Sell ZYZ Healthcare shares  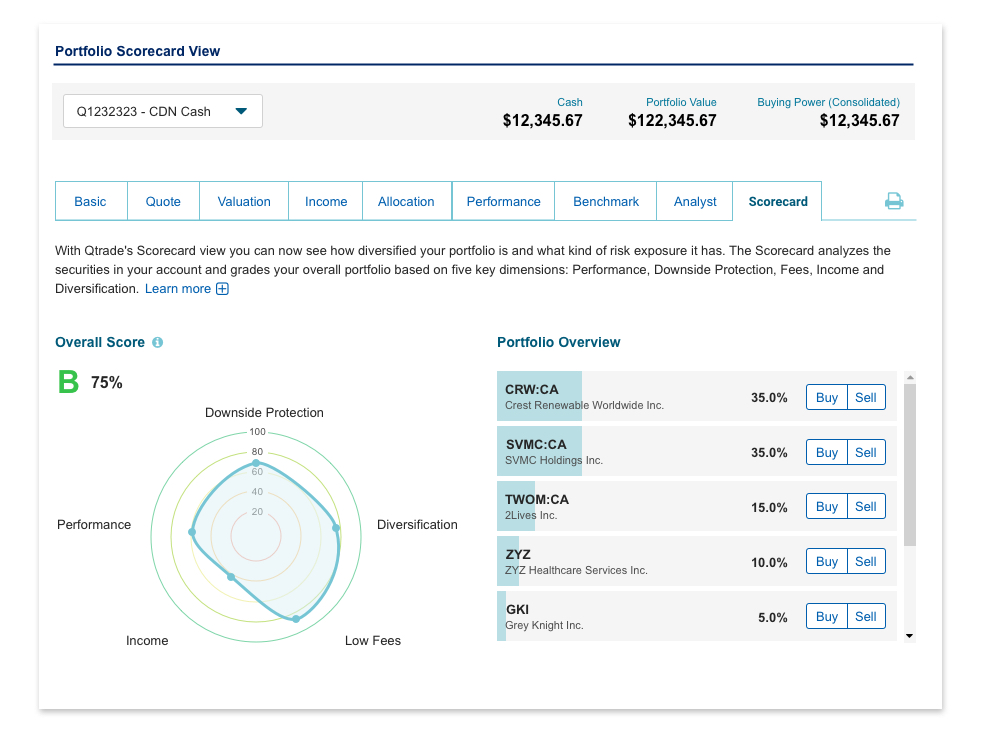(866, 561)
